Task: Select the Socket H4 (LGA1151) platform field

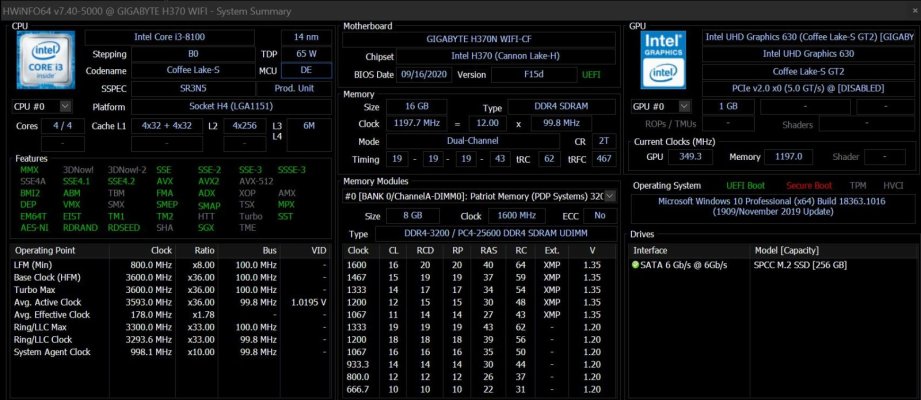Action: [x=231, y=107]
